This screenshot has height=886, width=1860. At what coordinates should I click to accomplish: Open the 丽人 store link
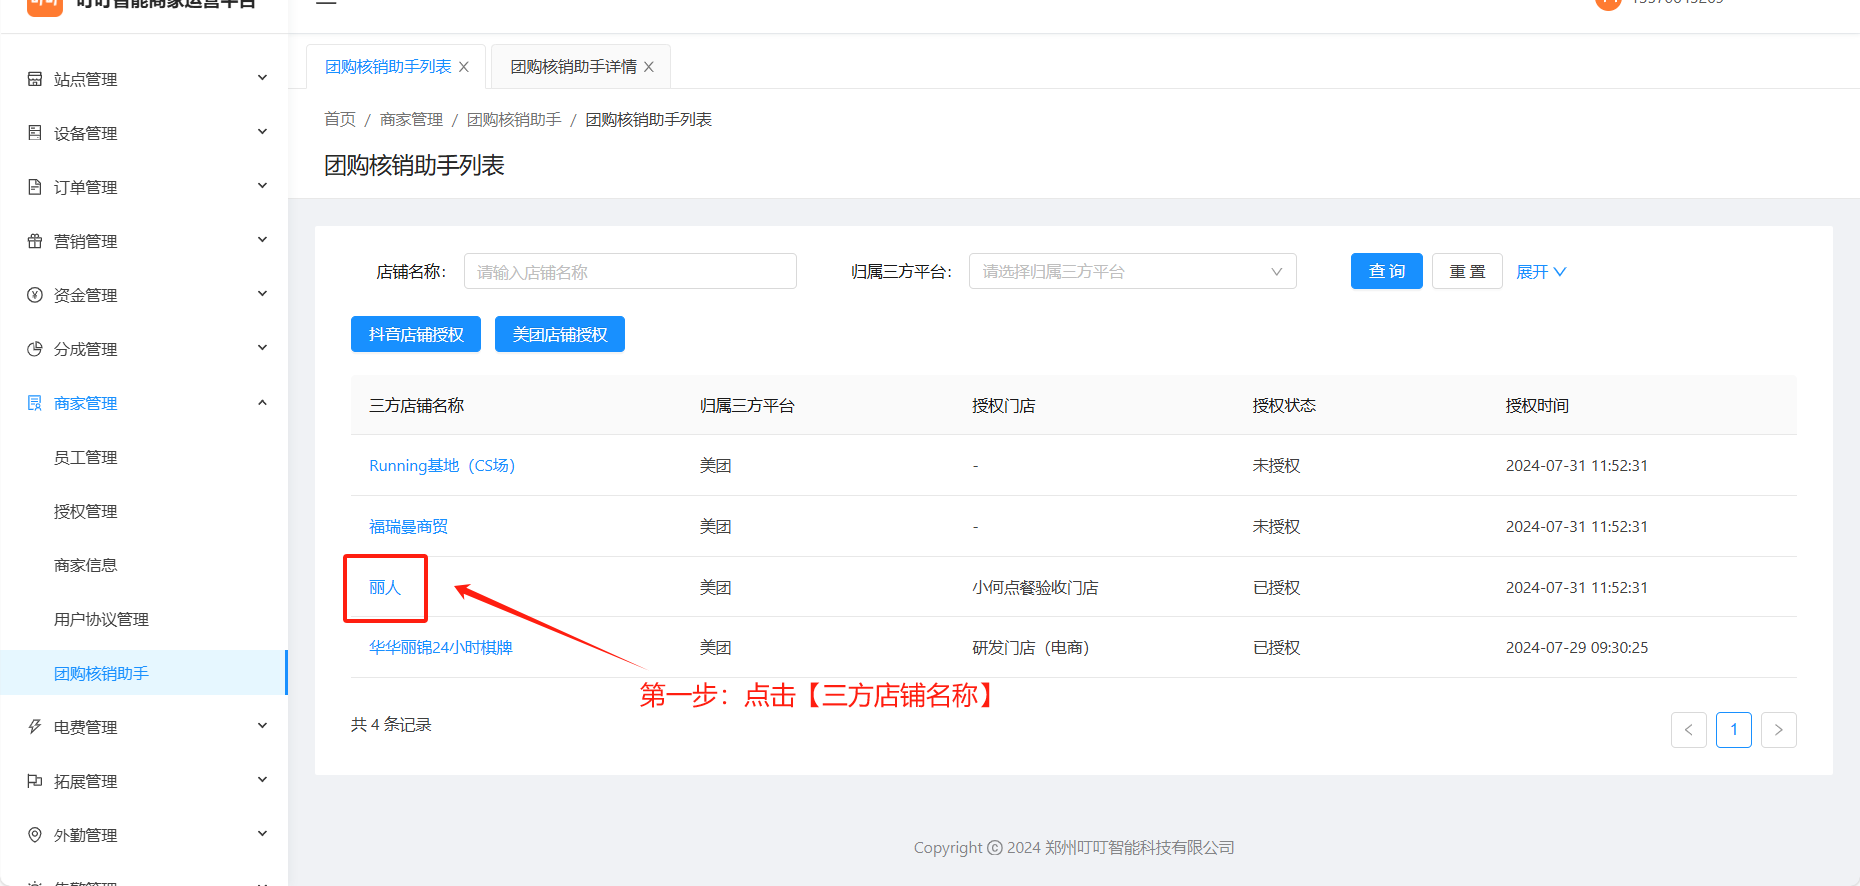pyautogui.click(x=385, y=588)
